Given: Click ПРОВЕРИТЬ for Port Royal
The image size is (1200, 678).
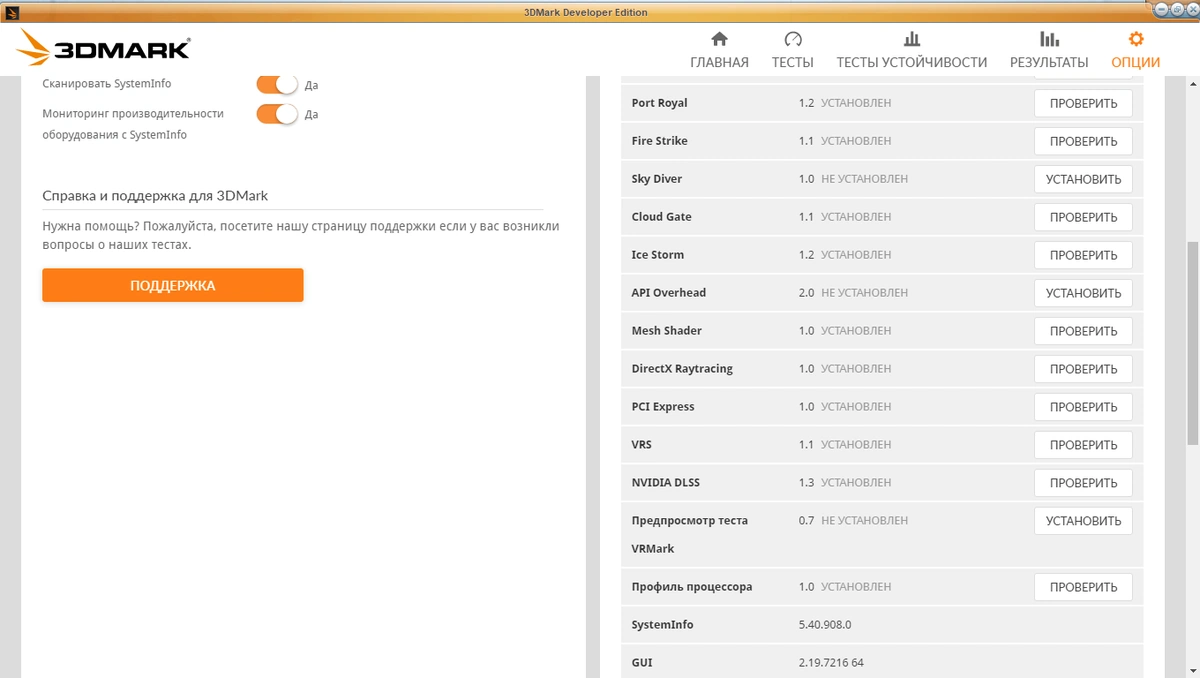Looking at the screenshot, I should 1083,103.
